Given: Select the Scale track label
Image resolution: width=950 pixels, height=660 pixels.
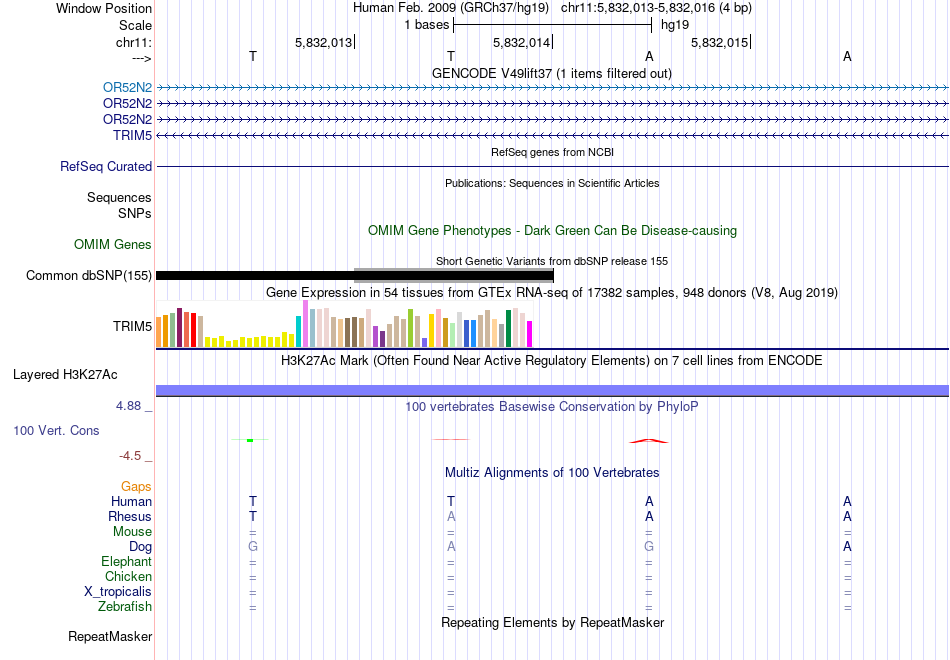Looking at the screenshot, I should [x=135, y=25].
